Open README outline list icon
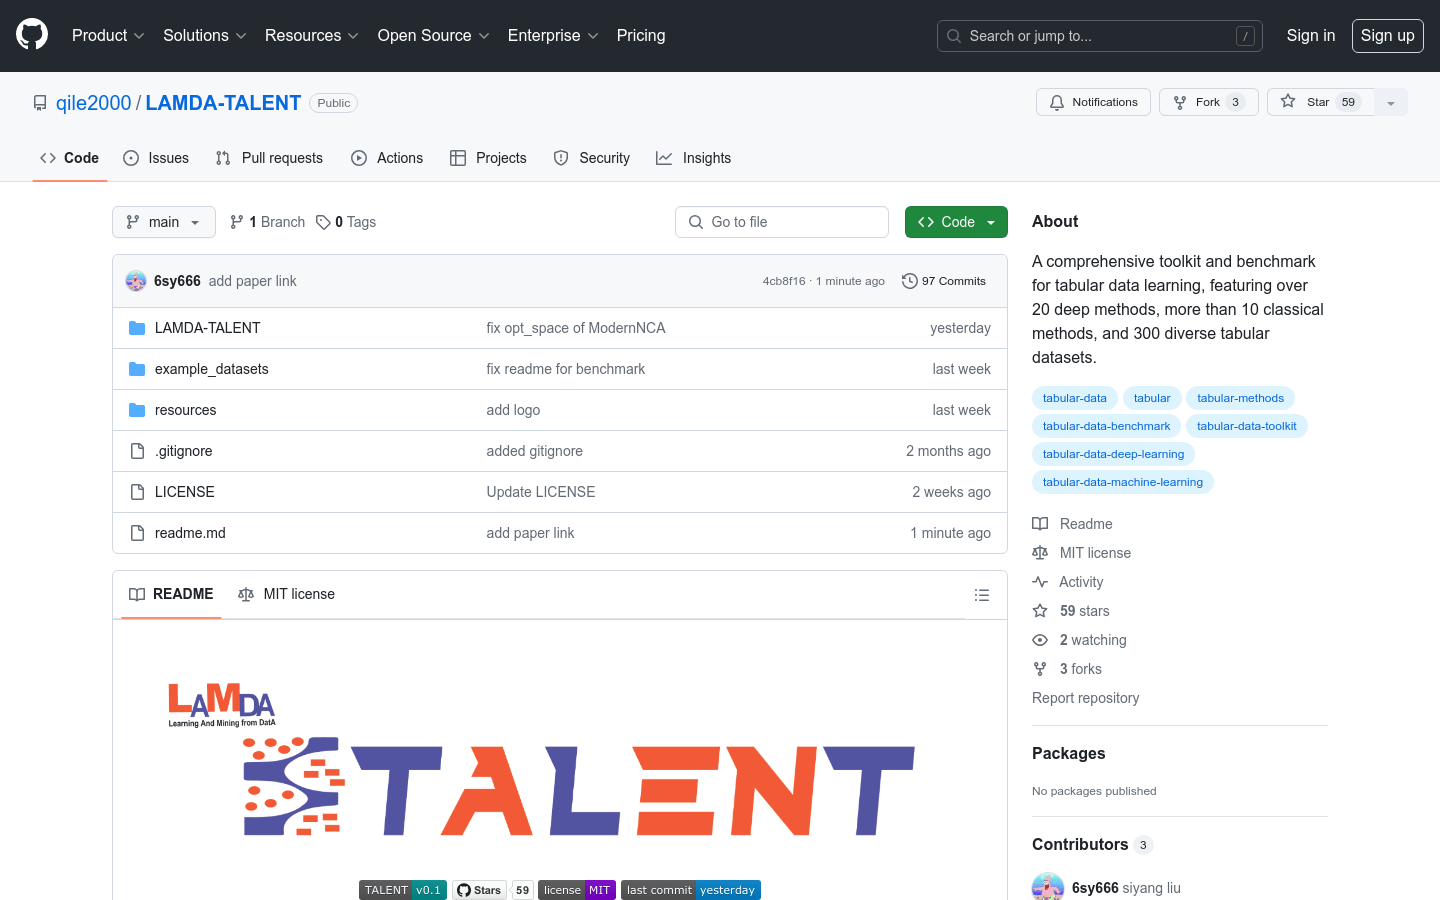The image size is (1440, 900). click(x=982, y=595)
